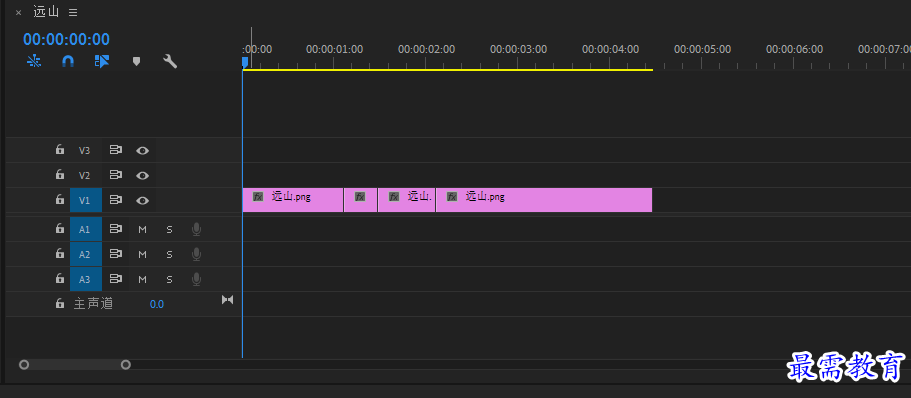Toggle lock on track V3
Viewport: 911px width, 398px height.
tap(59, 150)
